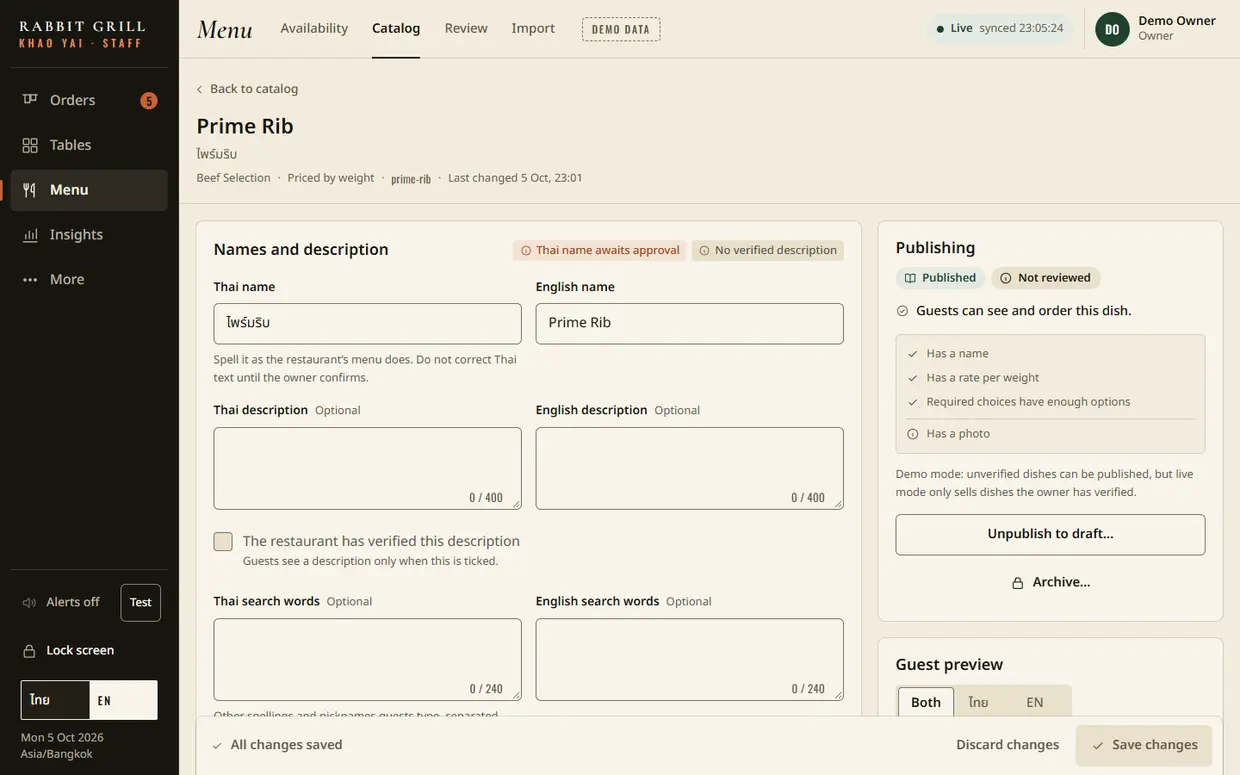This screenshot has width=1240, height=775.
Task: Click the Orders count badge 5
Action: pyautogui.click(x=149, y=100)
